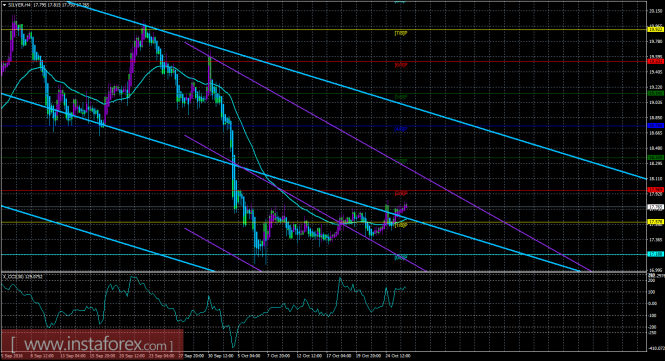This screenshot has width=665, height=361.
Task: Select the yellow Murrey level label near the top
Action: [401, 33]
